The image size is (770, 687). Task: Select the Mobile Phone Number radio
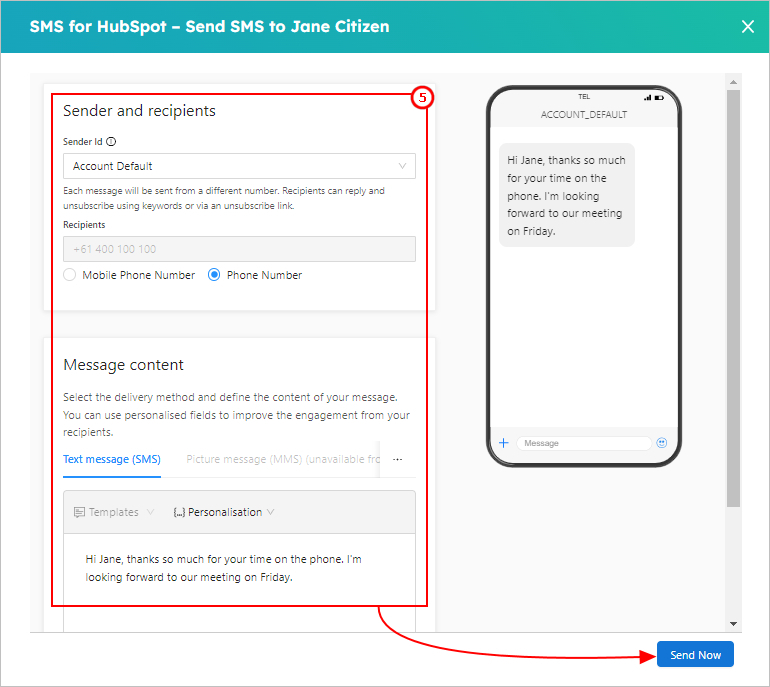click(x=70, y=275)
